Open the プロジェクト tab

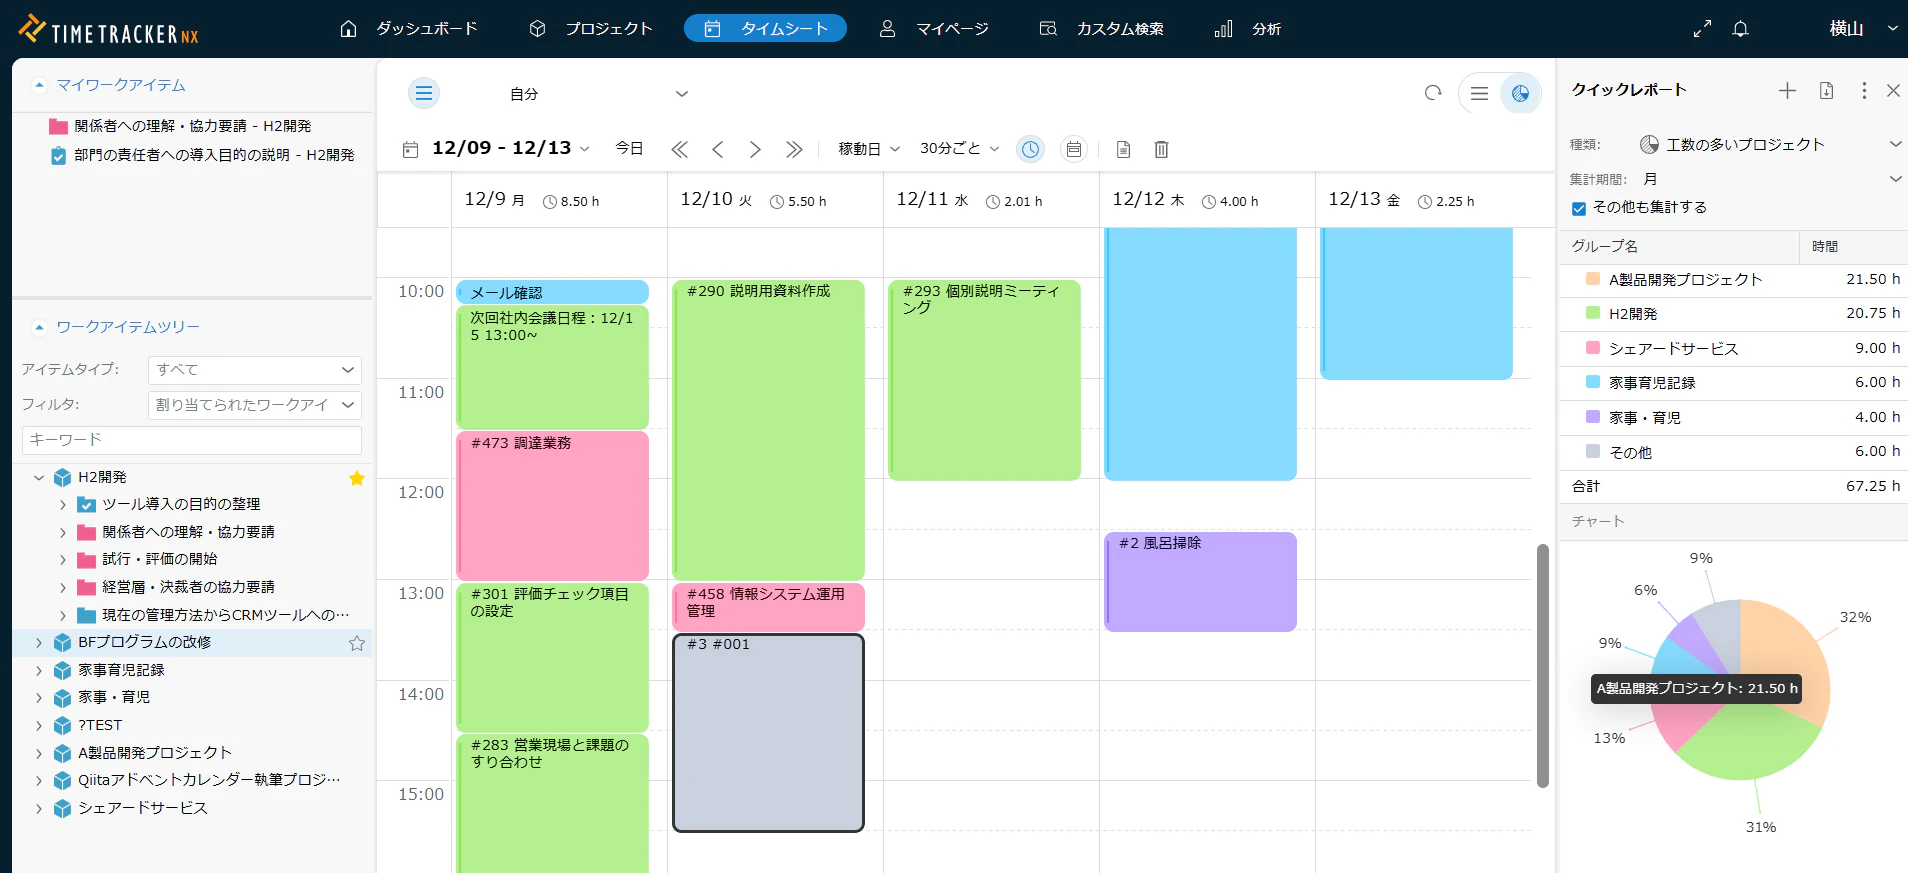(x=591, y=29)
